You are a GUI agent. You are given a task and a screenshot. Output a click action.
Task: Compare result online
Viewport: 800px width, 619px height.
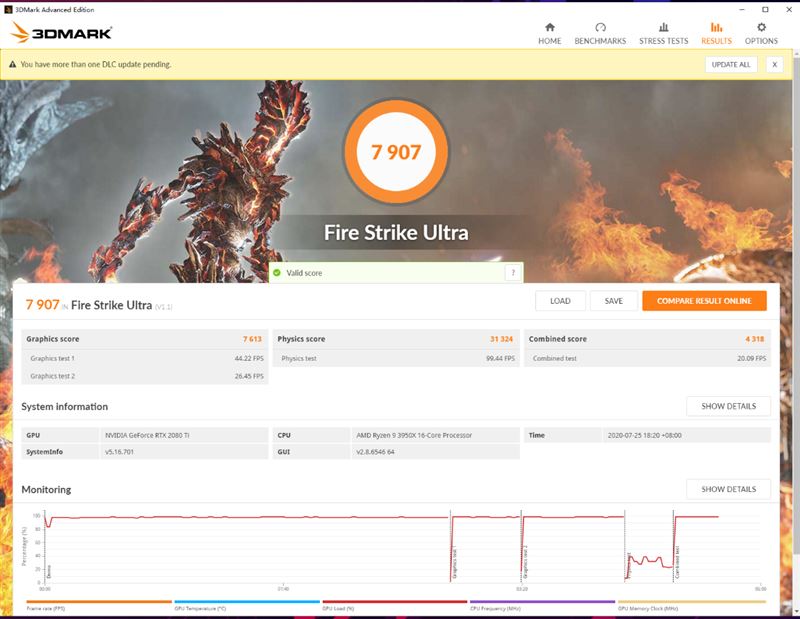tap(704, 301)
